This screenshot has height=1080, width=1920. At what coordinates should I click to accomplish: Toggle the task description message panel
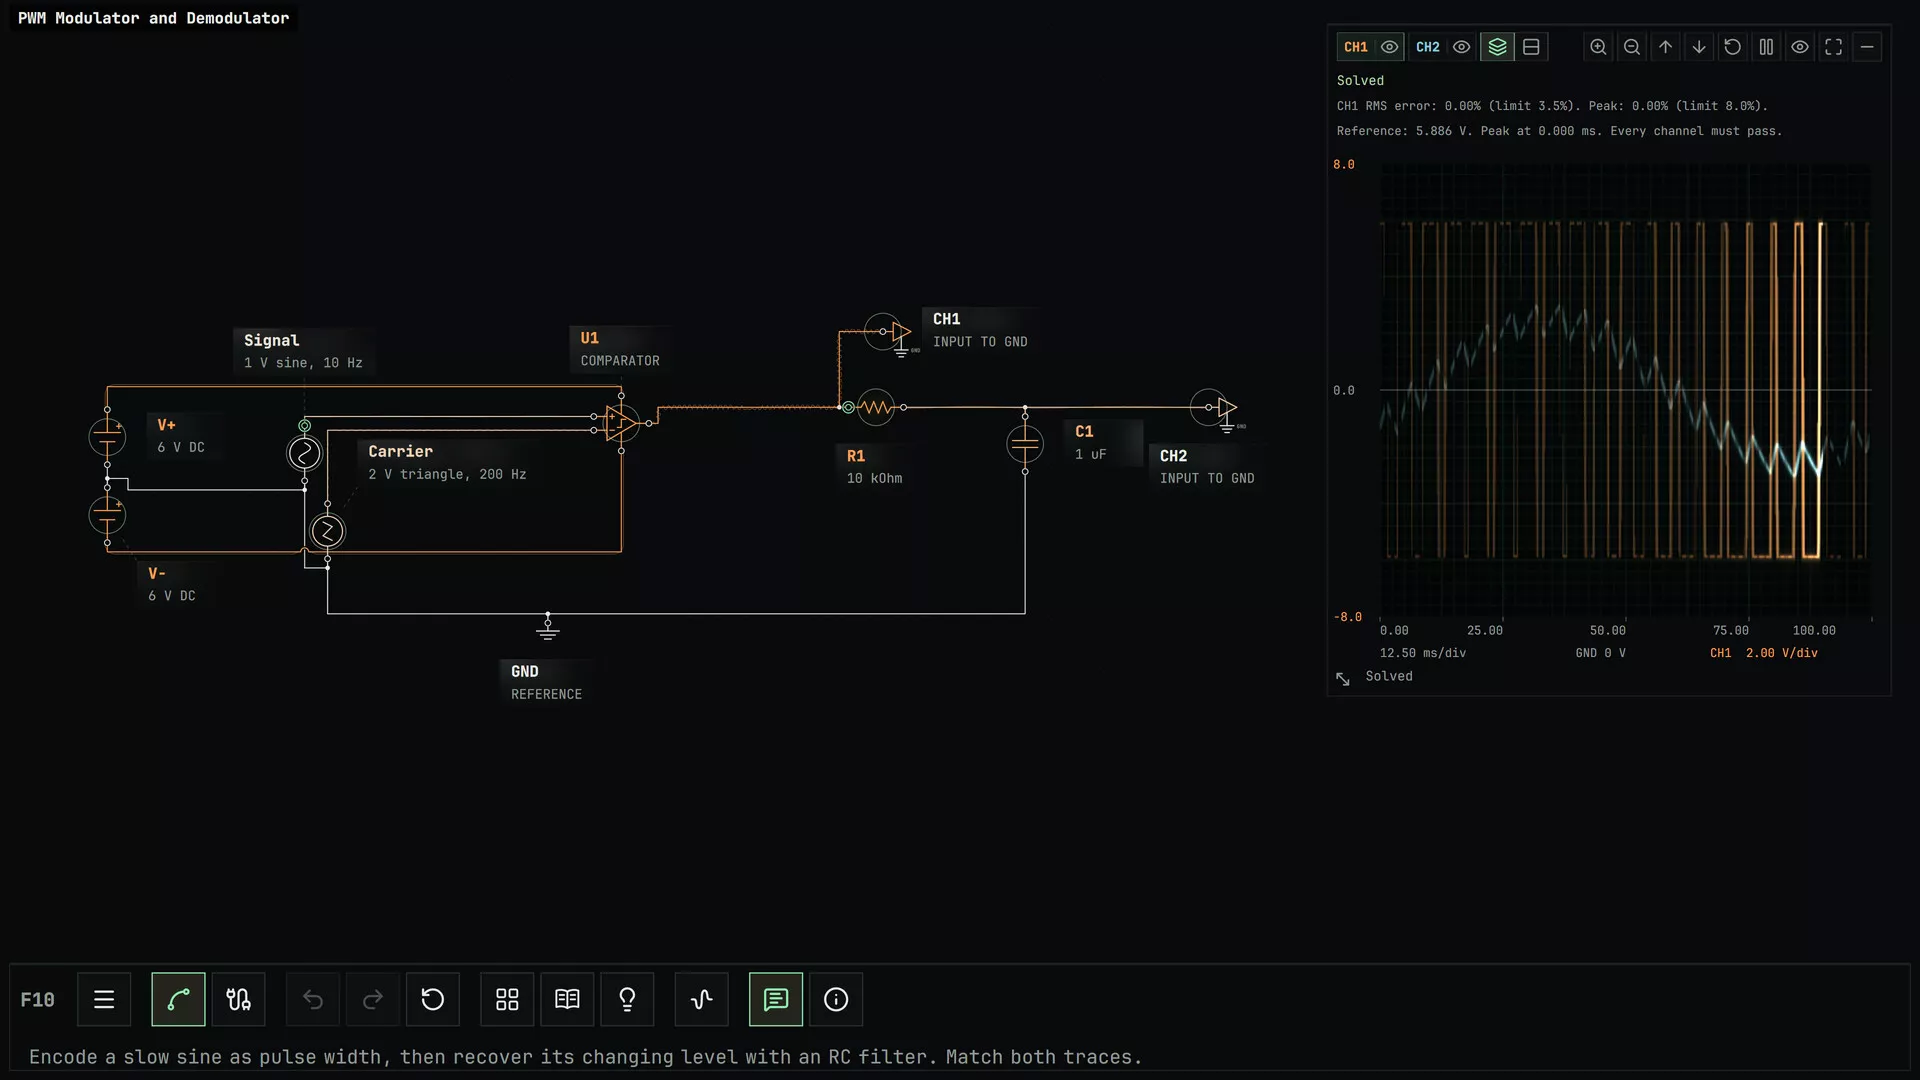coord(776,999)
